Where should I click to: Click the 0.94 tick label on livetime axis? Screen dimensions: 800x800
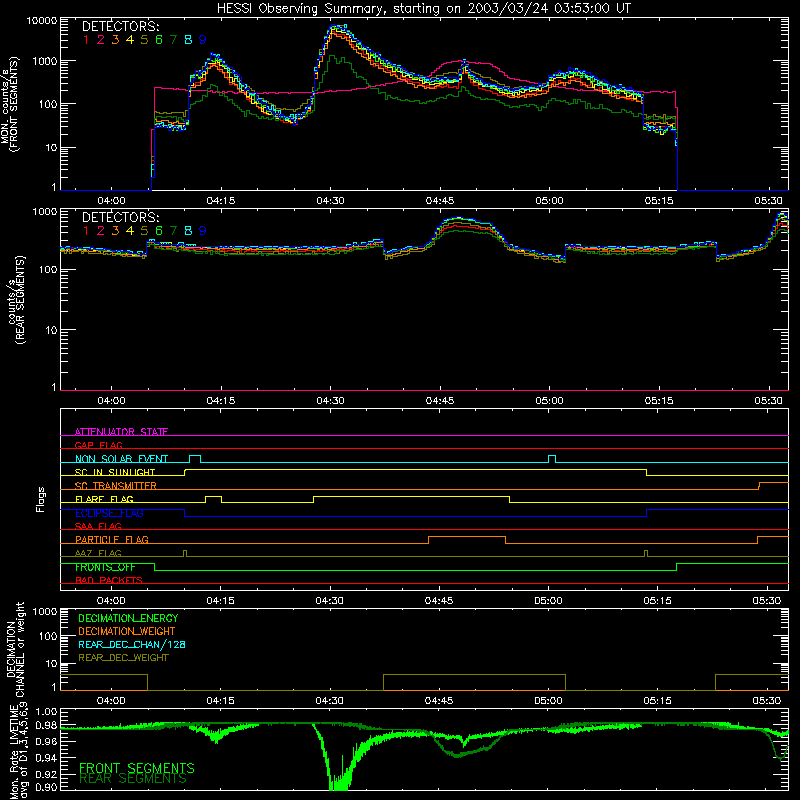point(46,758)
